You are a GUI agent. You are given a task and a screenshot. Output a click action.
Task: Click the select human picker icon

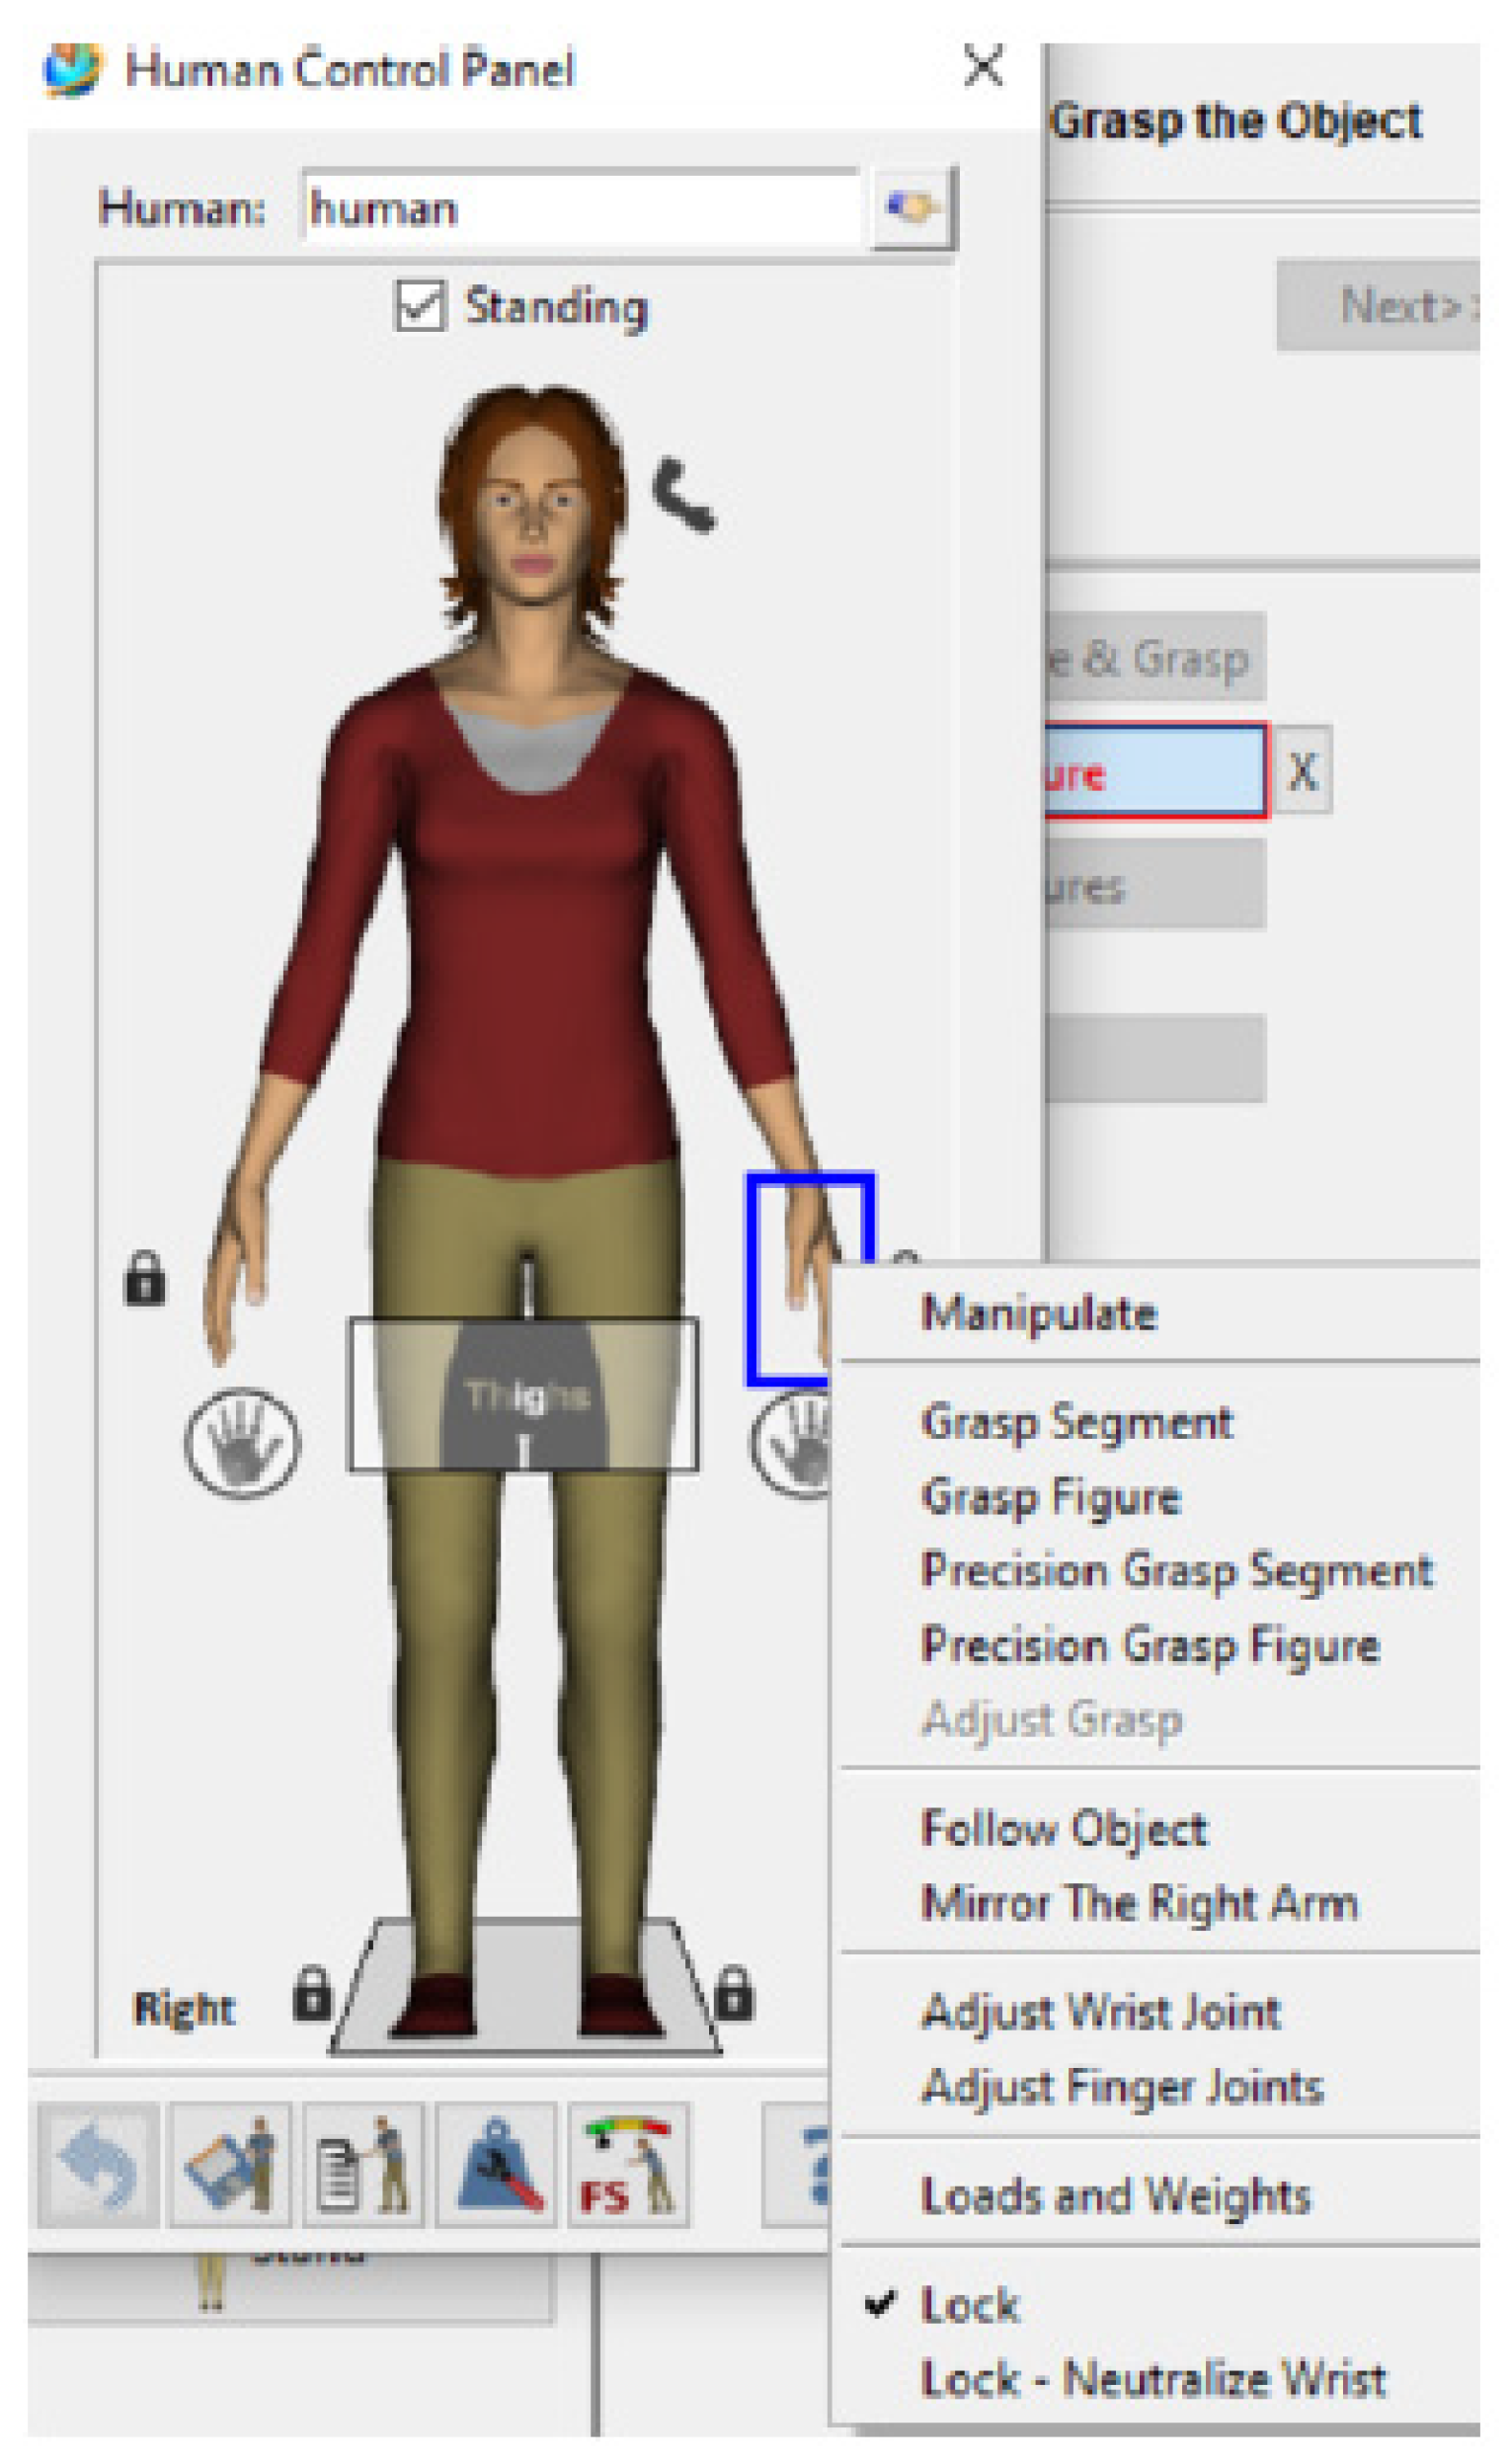pyautogui.click(x=913, y=208)
